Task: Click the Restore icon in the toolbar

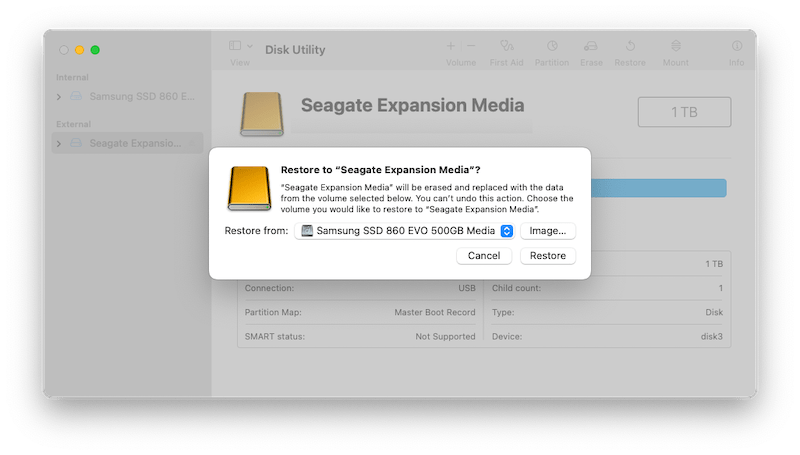Action: [x=630, y=46]
